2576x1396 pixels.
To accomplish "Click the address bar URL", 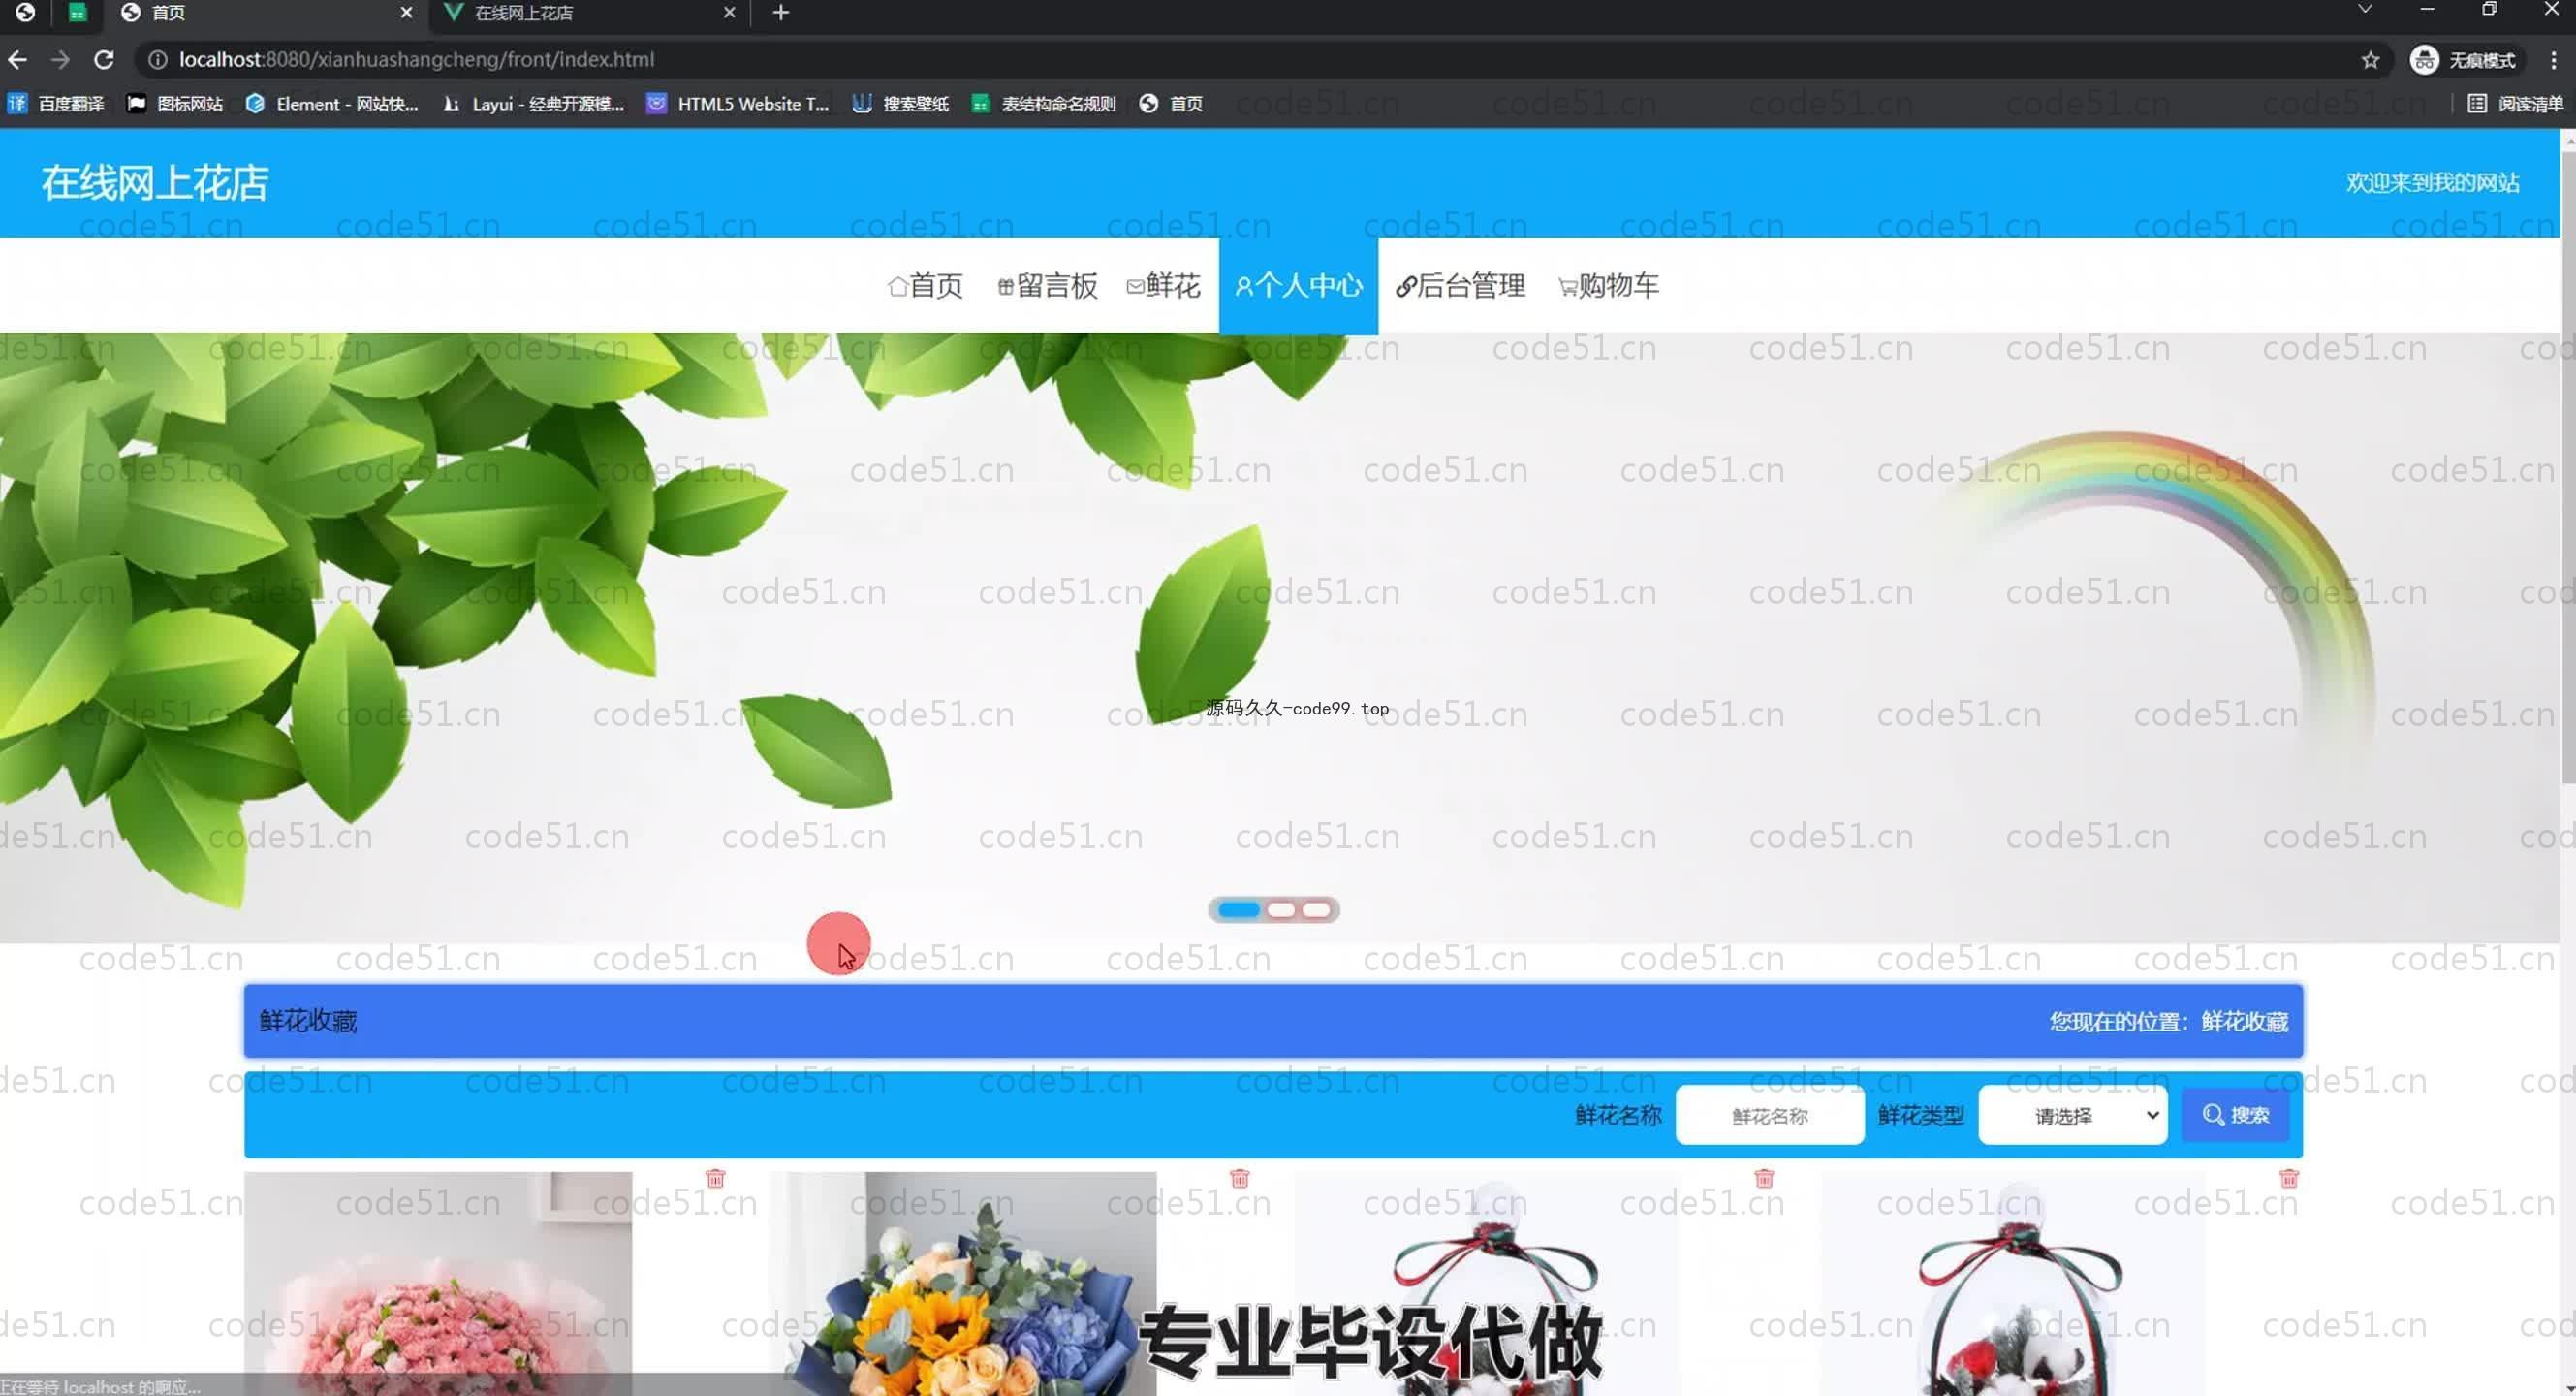I will pos(417,60).
